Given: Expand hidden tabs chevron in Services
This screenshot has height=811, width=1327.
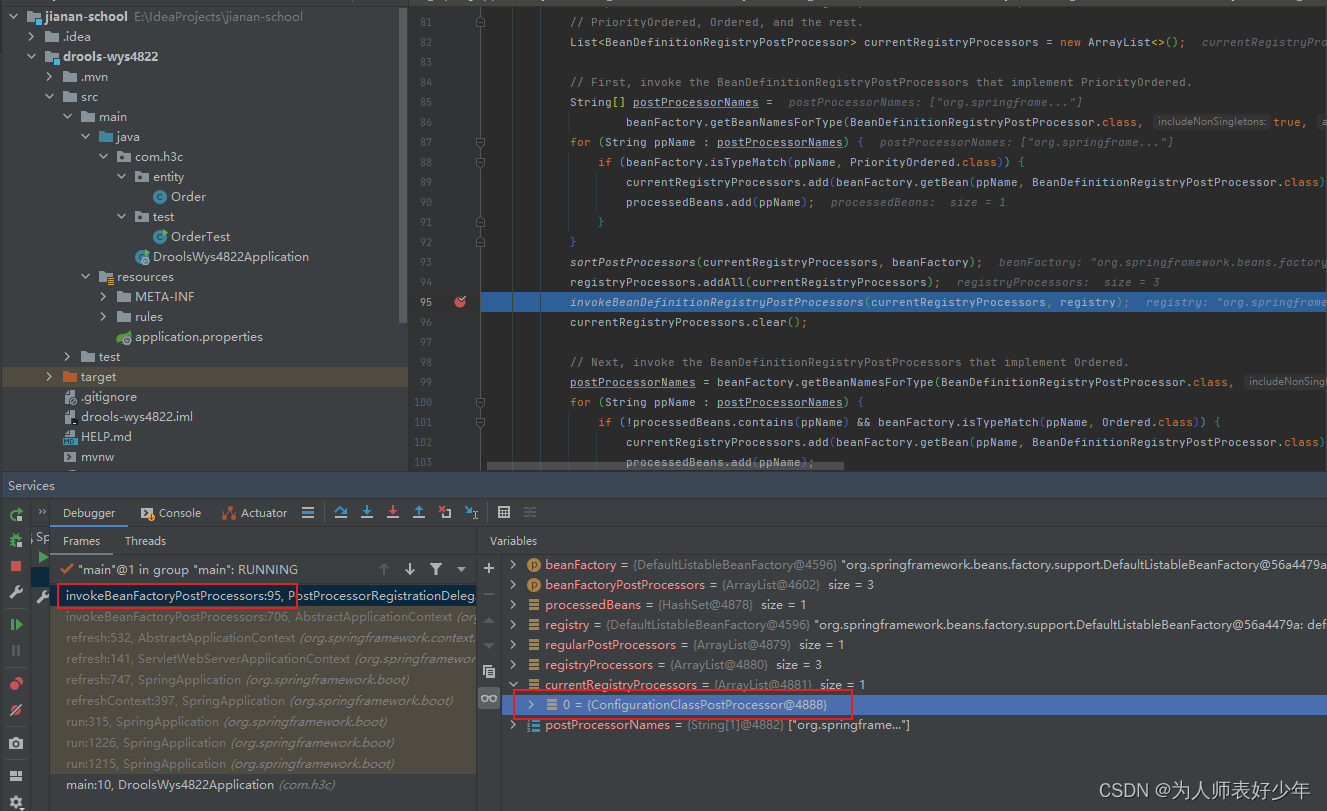Looking at the screenshot, I should pyautogui.click(x=43, y=512).
